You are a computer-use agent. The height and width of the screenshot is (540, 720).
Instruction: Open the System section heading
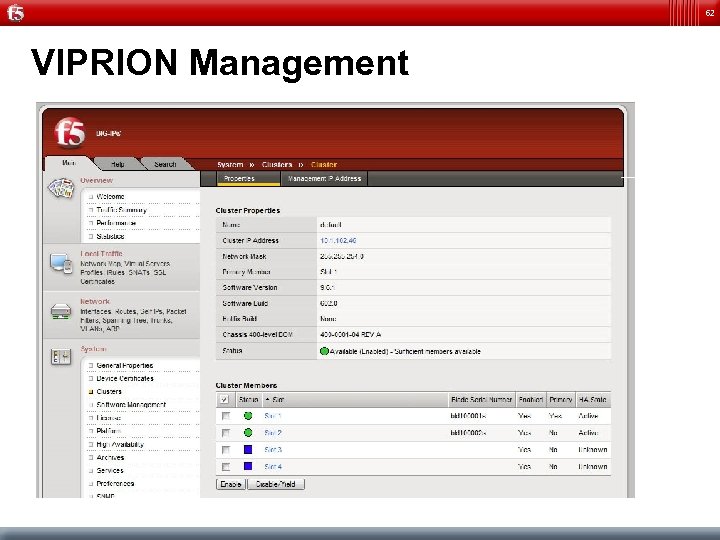(93, 349)
